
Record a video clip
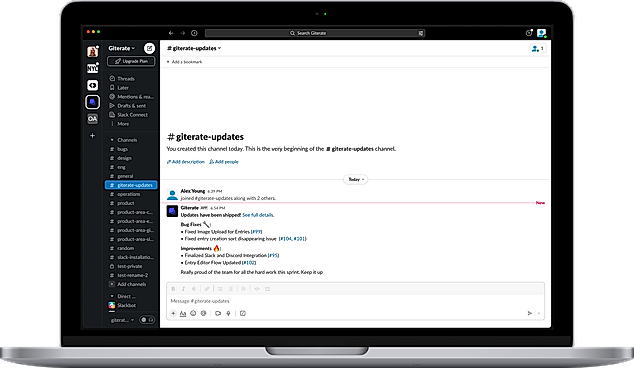tap(218, 313)
